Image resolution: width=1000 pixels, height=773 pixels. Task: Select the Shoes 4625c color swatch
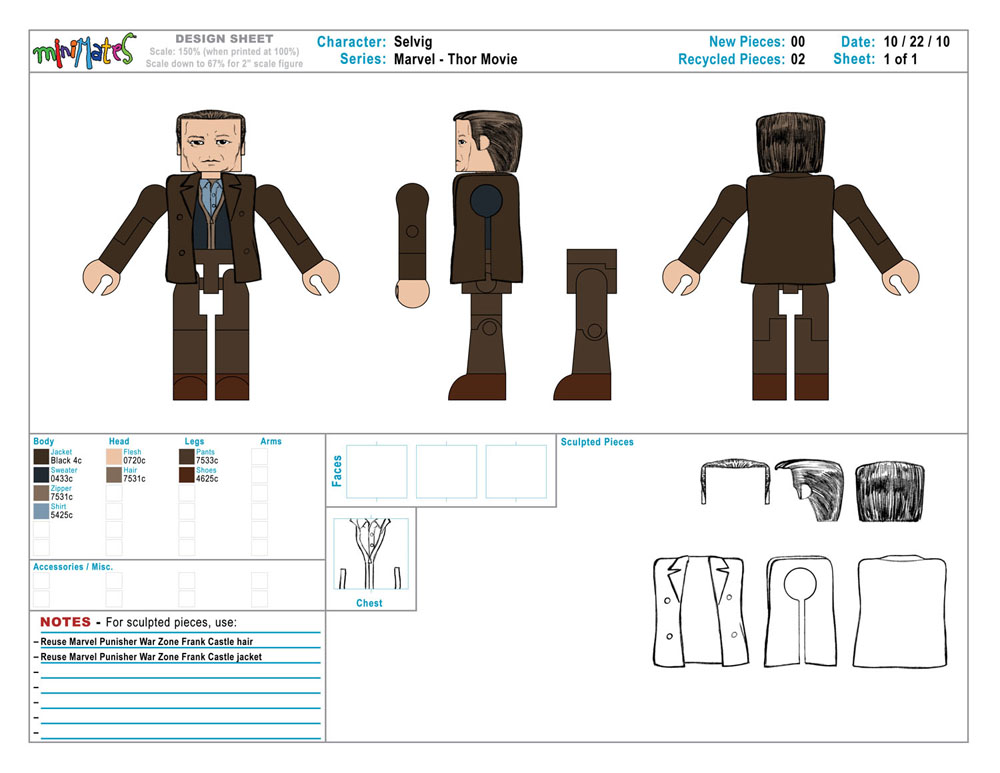pyautogui.click(x=187, y=475)
